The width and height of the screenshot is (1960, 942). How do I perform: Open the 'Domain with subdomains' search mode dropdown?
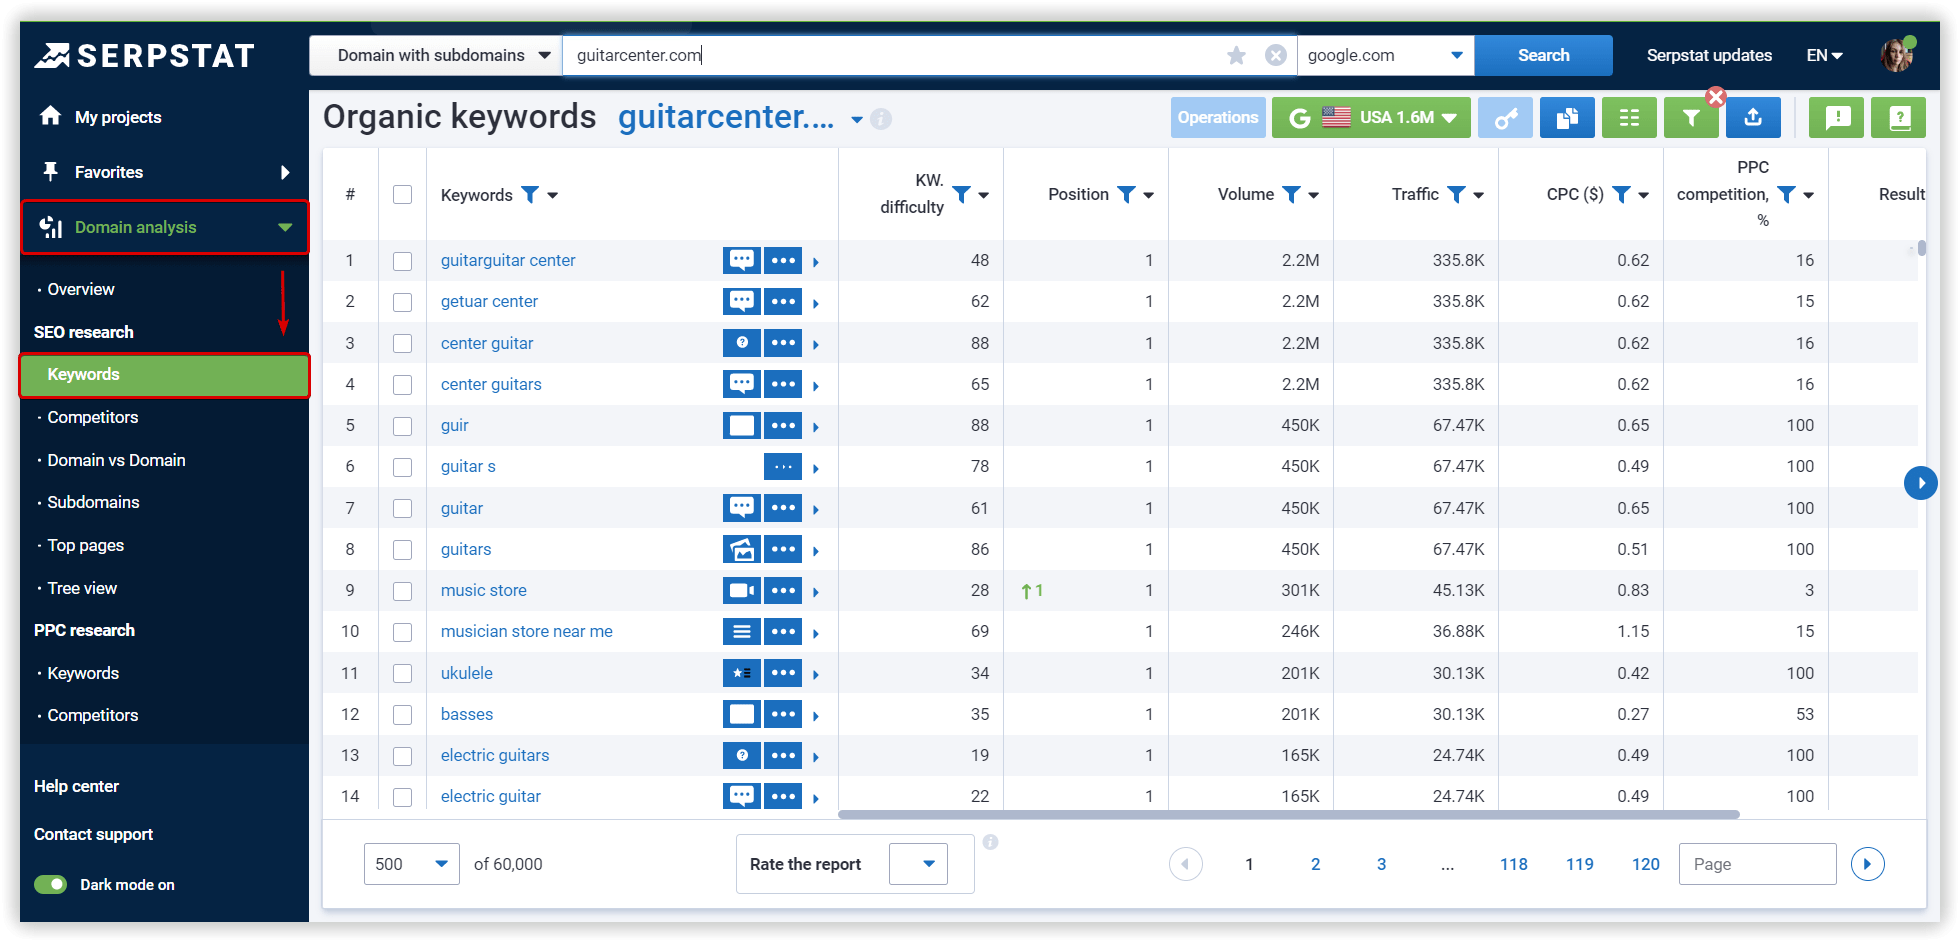(435, 55)
